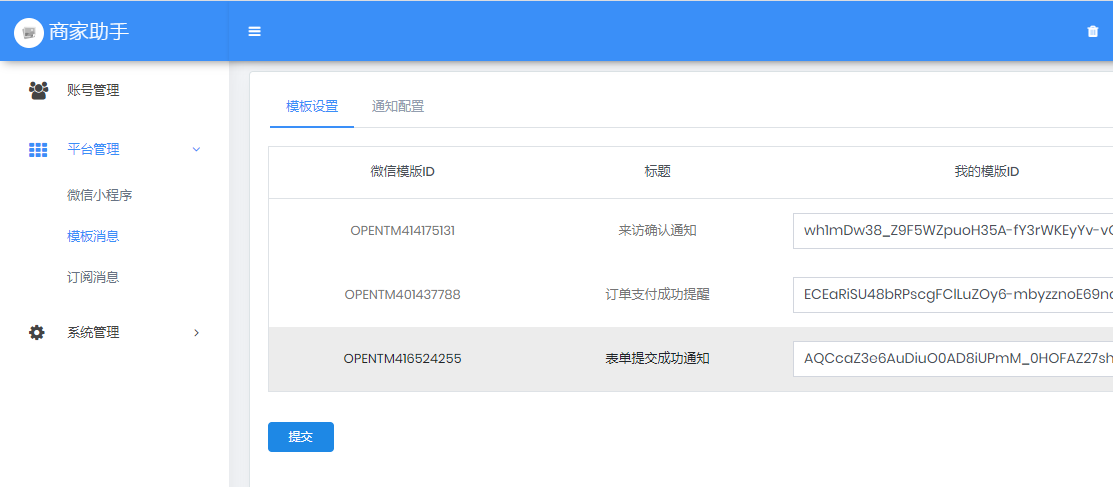Edit the template ID field for 表单提交成功通知
Viewport: 1113px width, 487px height.
pyautogui.click(x=952, y=358)
